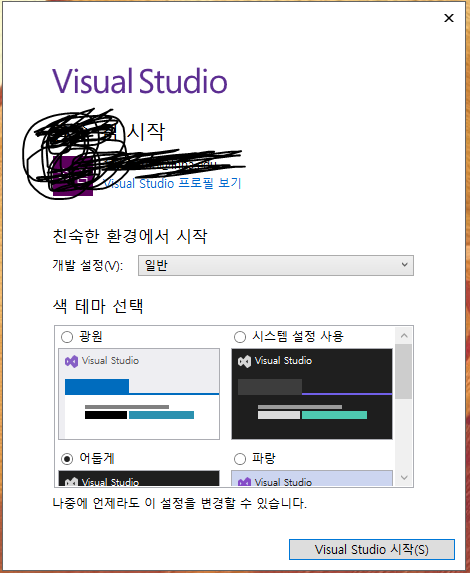
Task: Click the 개발 설정(V): label
Action: (88, 265)
